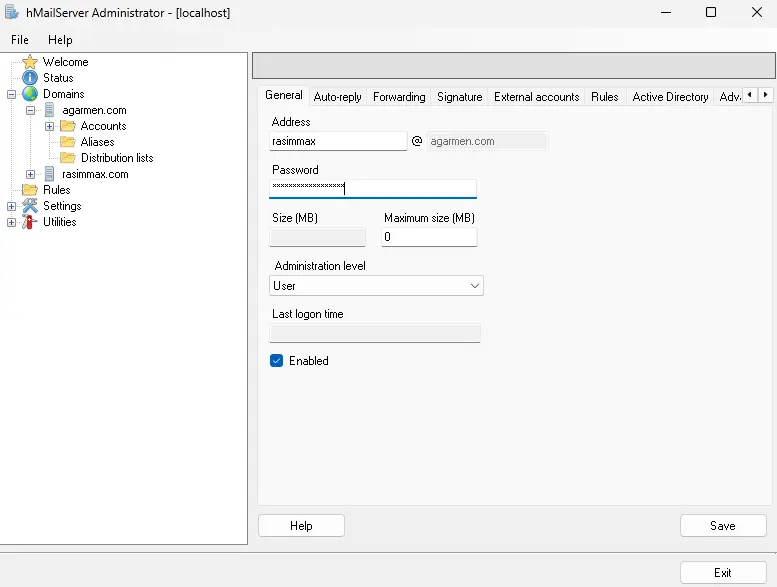
Task: Click the Help button at bottom
Action: tap(301, 526)
